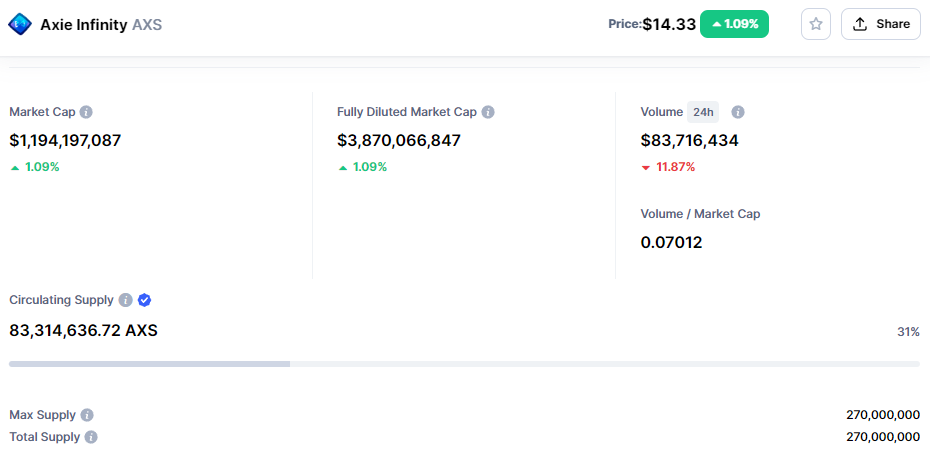
Task: Click the Total Supply value 270,000,000
Action: [883, 437]
